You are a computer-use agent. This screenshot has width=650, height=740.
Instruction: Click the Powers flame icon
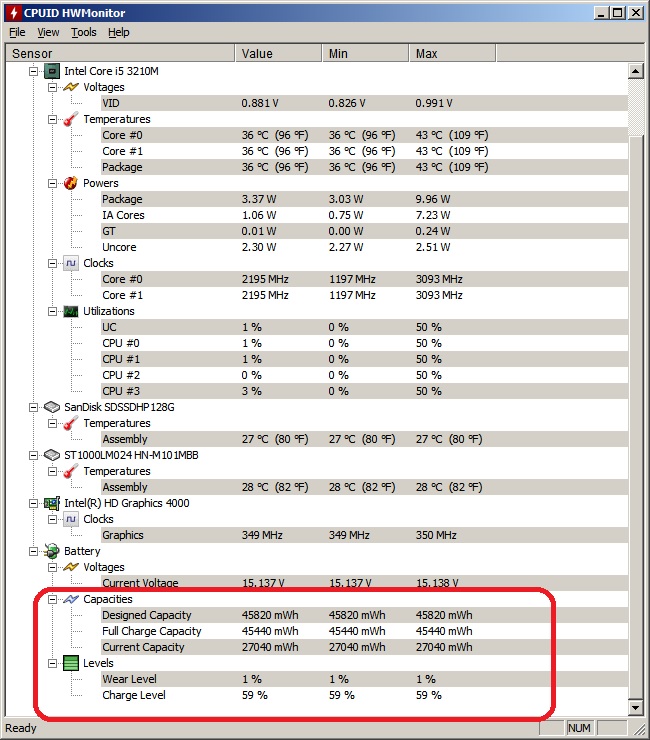tap(71, 183)
